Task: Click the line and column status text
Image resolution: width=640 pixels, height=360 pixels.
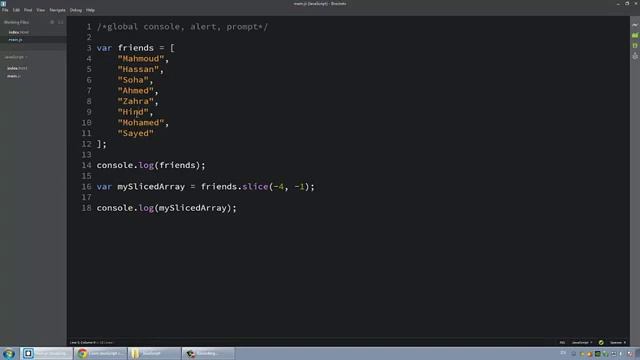Action: pyautogui.click(x=83, y=342)
